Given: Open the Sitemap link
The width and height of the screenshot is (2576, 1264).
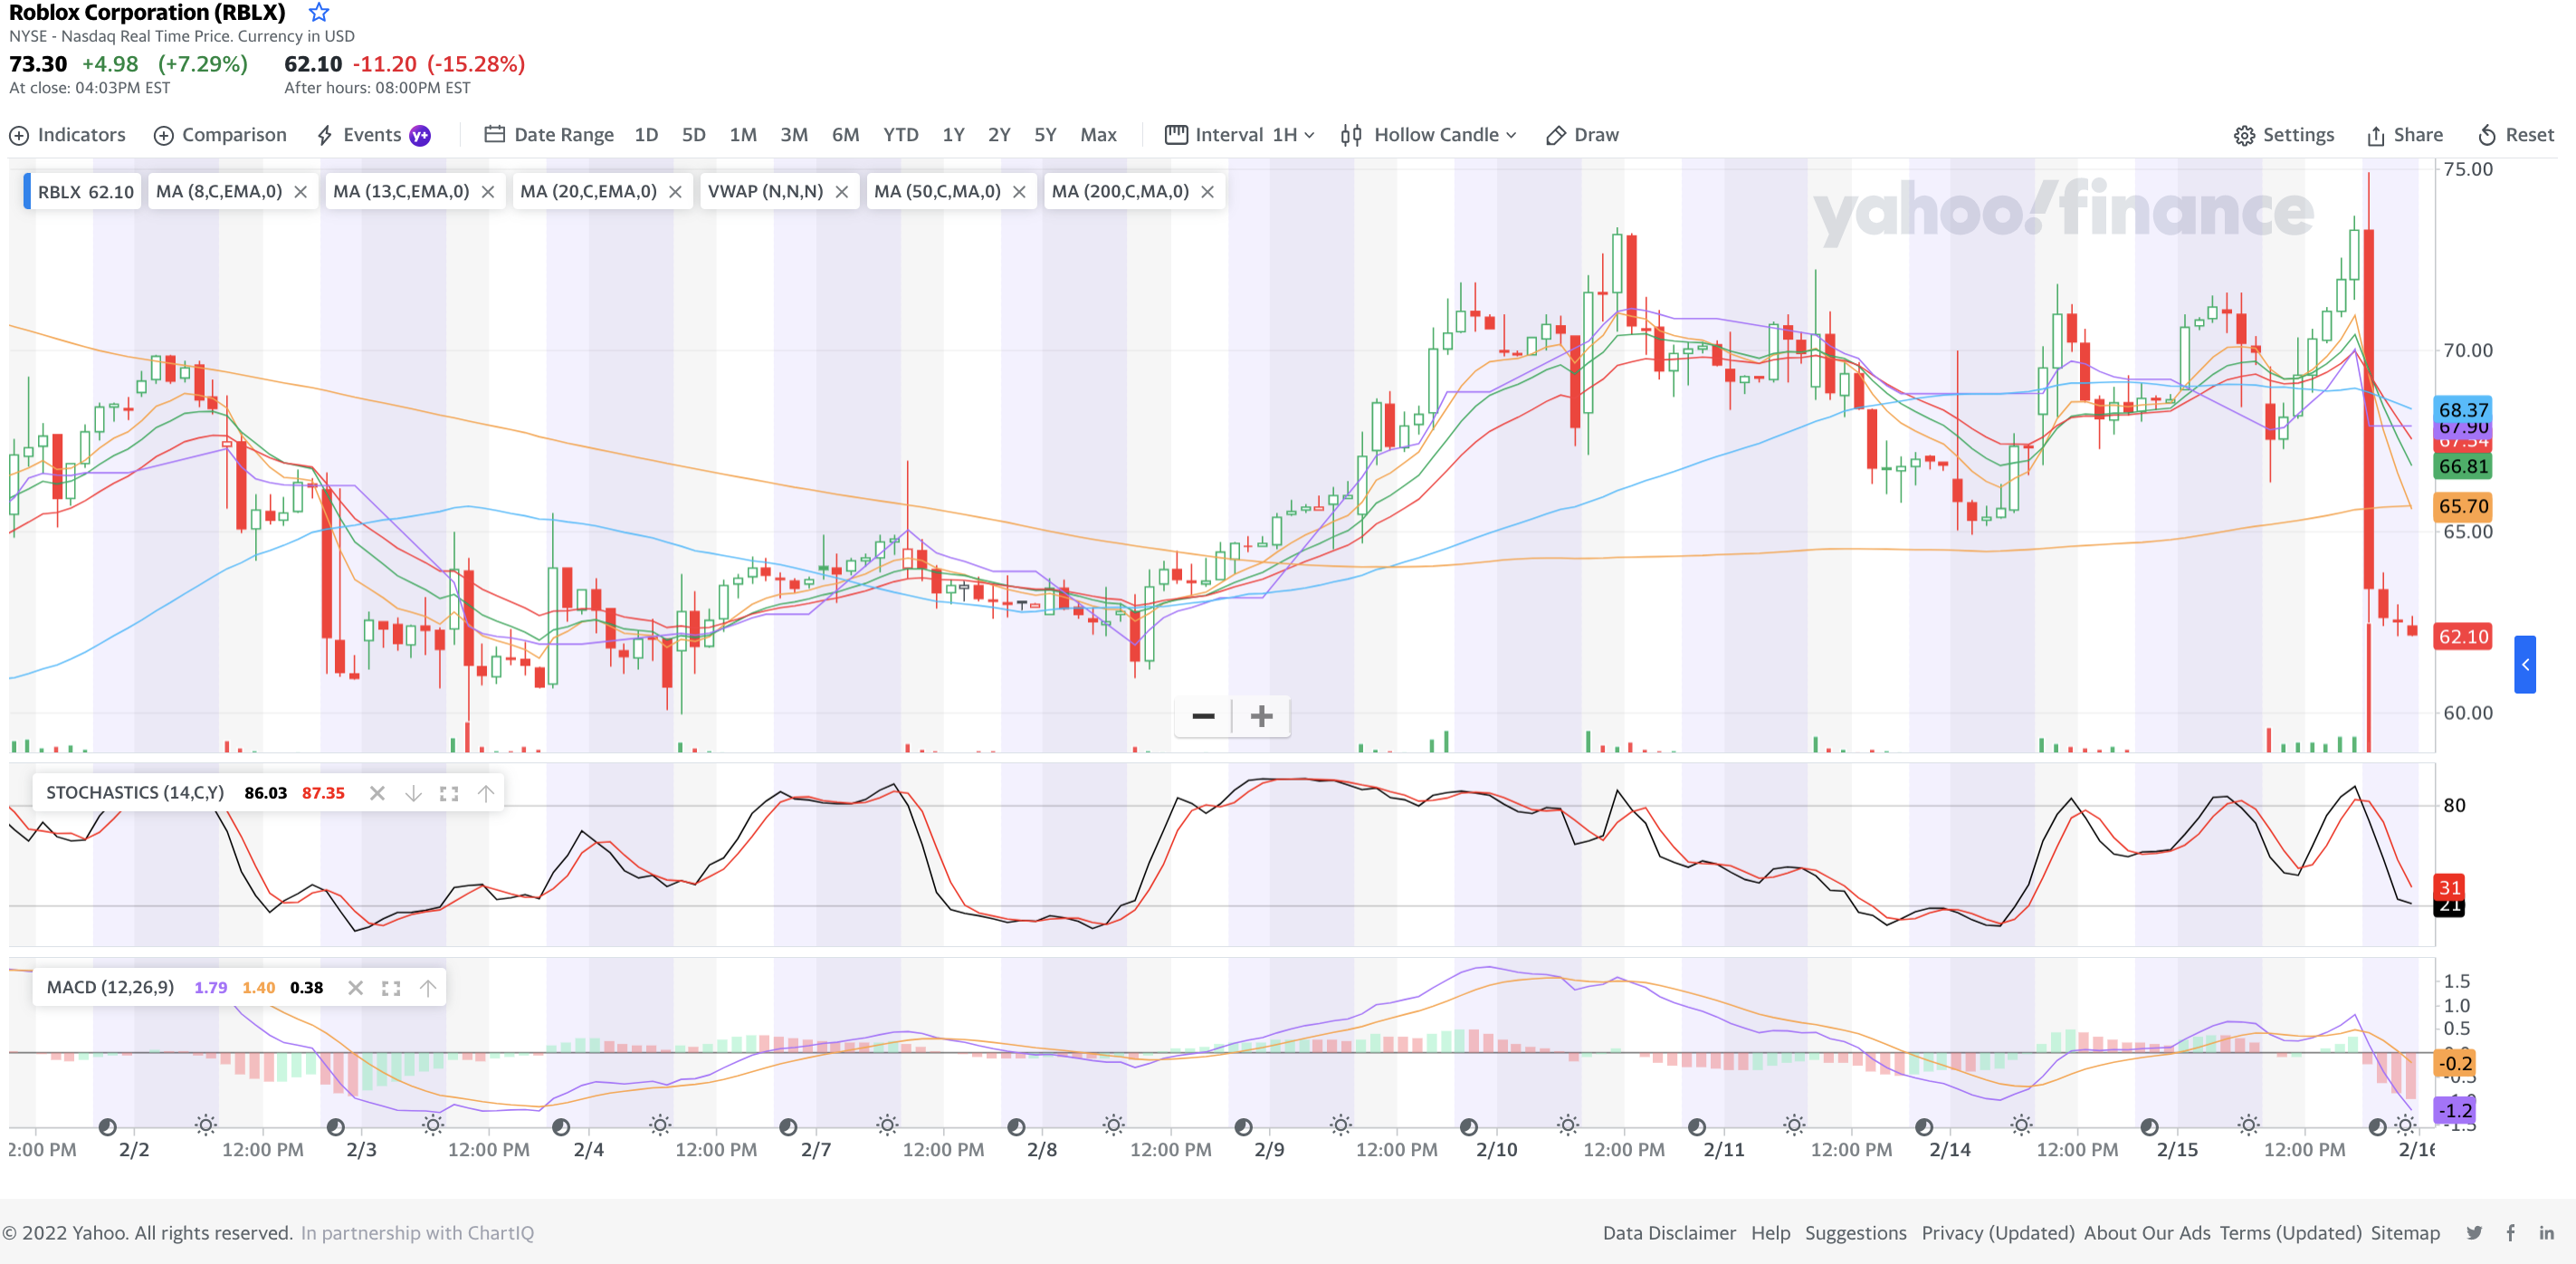Looking at the screenshot, I should (x=2405, y=1233).
